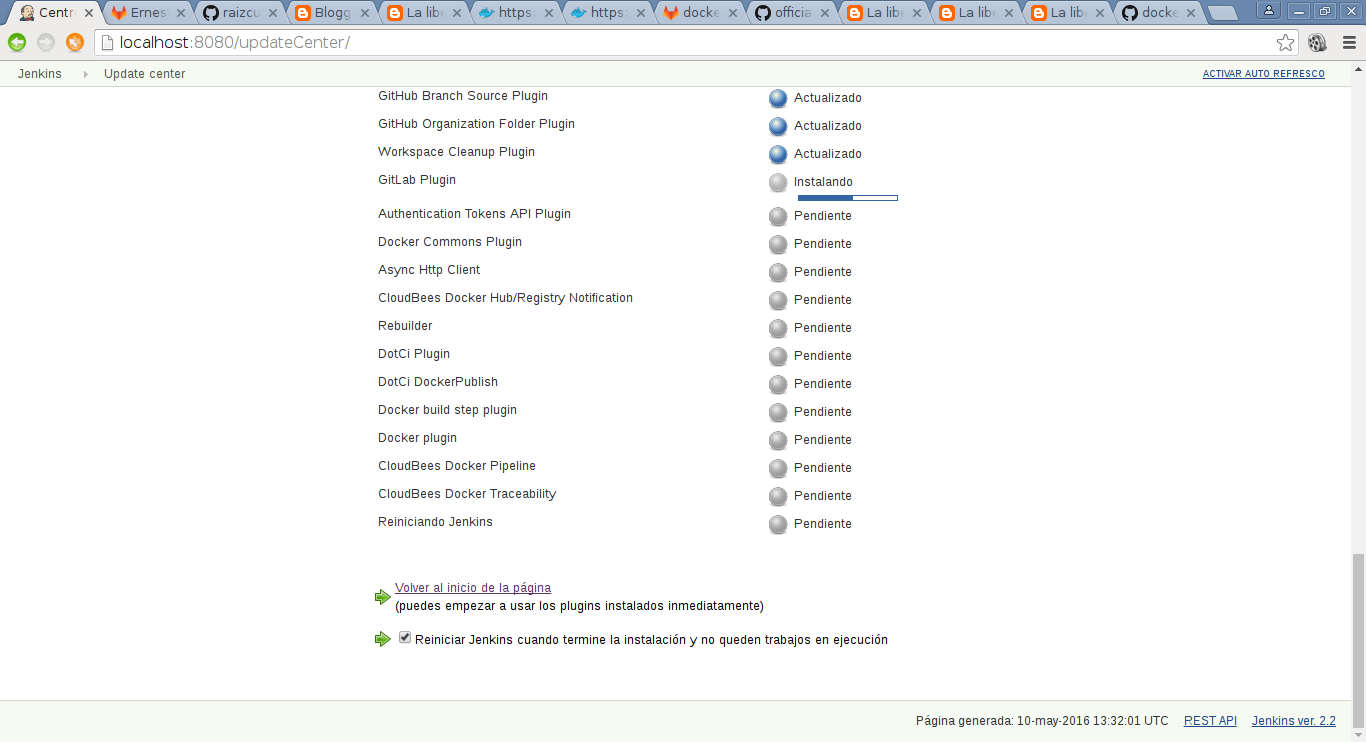Click the film reel extension icon
This screenshot has width=1366, height=742.
(x=1317, y=43)
